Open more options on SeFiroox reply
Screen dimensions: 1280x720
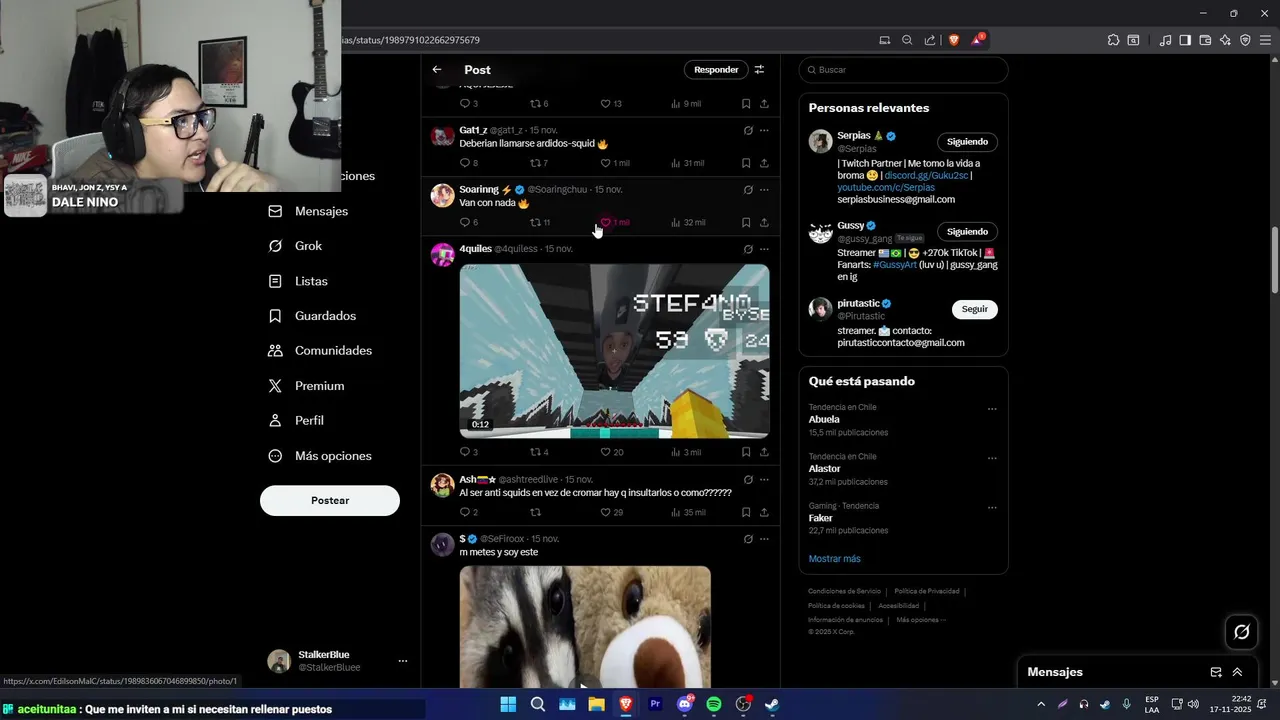tap(764, 538)
